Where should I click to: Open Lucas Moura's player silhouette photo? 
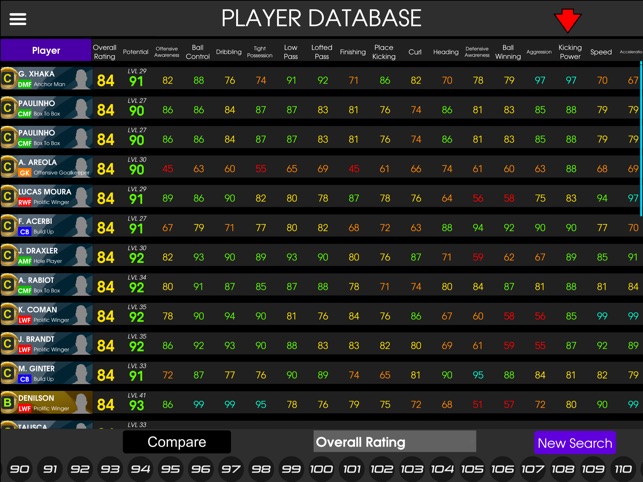point(81,196)
